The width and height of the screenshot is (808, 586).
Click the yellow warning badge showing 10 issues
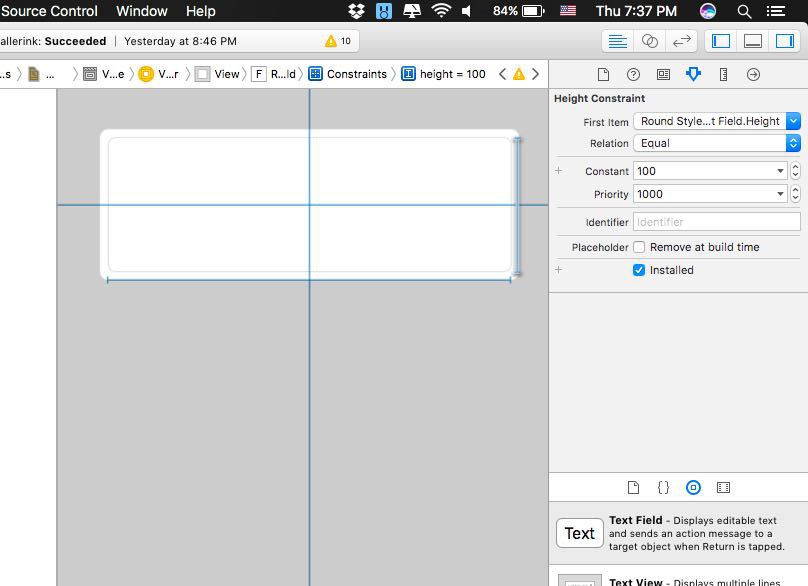pos(338,41)
